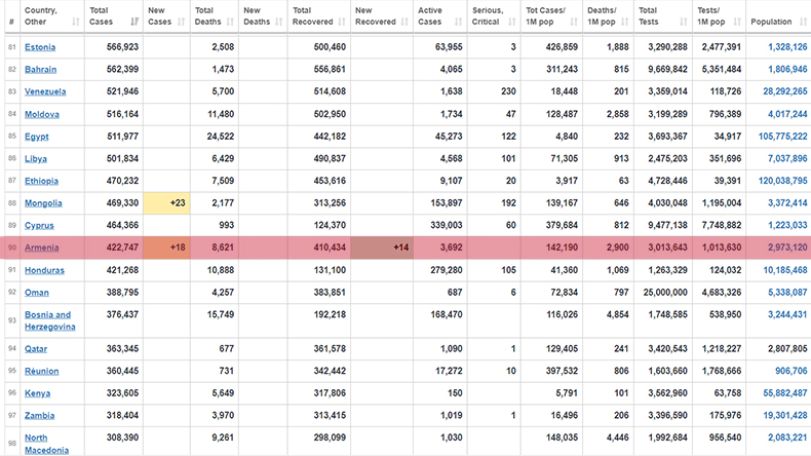The width and height of the screenshot is (811, 456).
Task: Sort table by Total Cases column icon
Action: [x=134, y=22]
